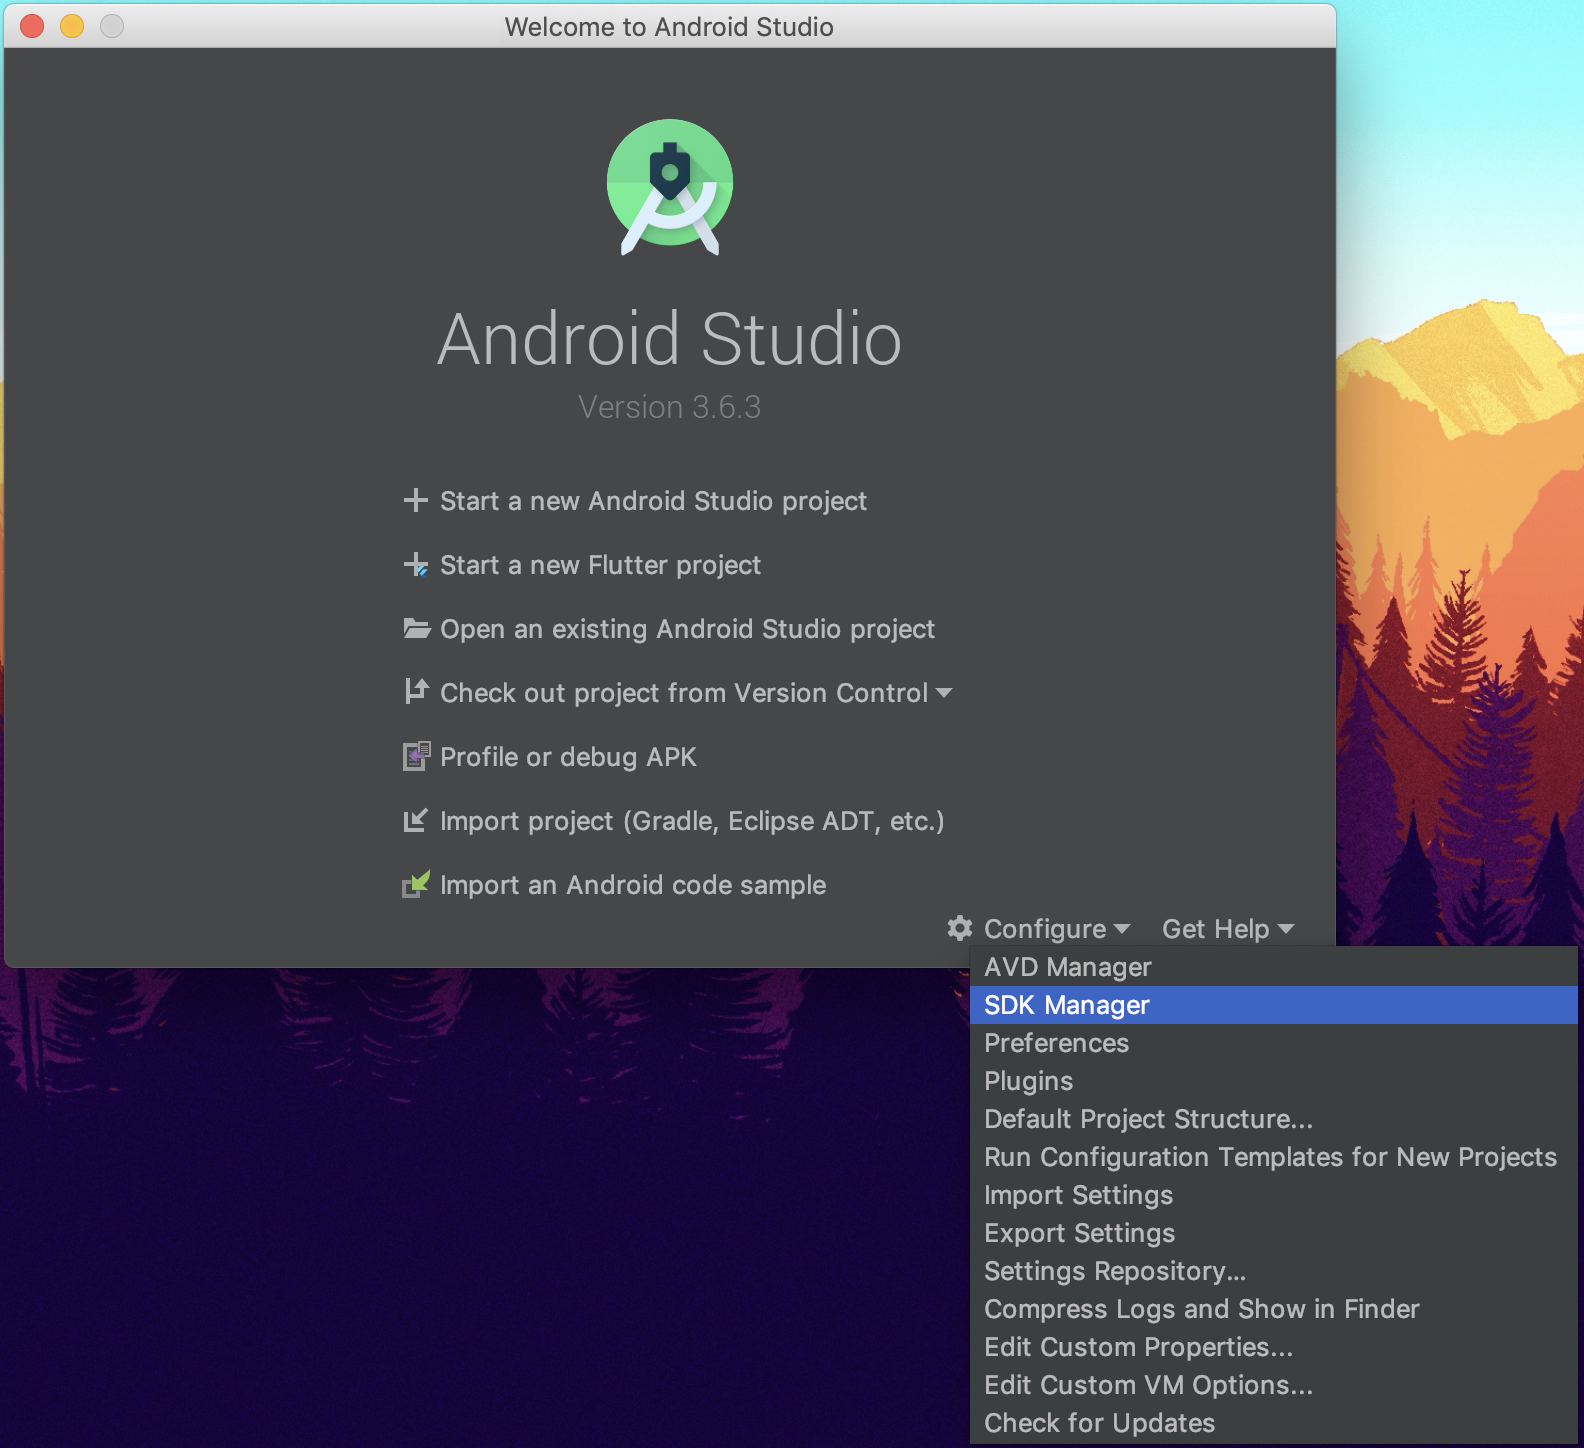
Task: Open Edit Custom VM Options...
Action: [1274, 1385]
